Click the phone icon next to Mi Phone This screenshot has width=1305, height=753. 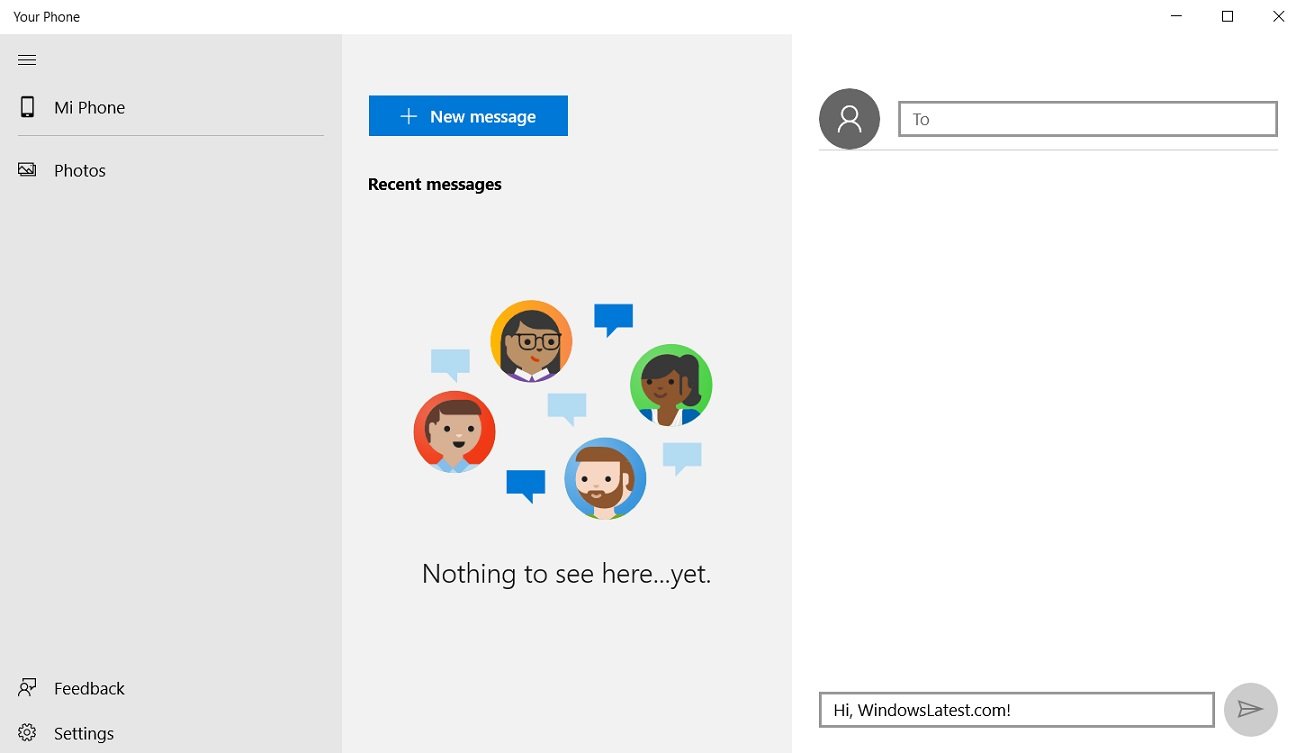26,107
